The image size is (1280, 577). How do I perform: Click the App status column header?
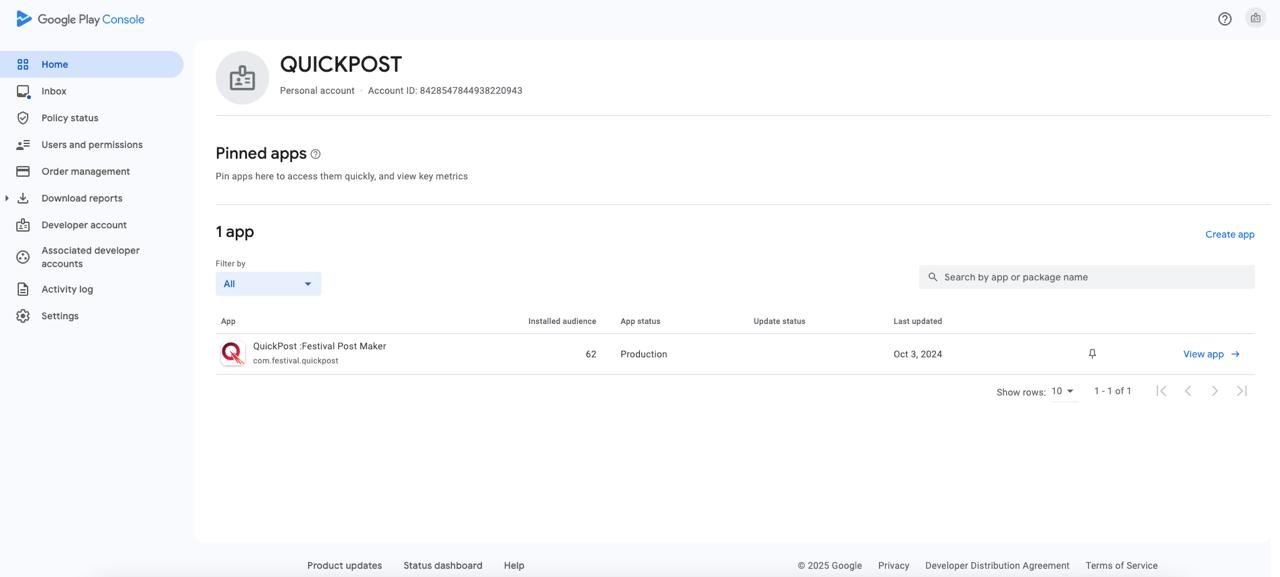640,321
